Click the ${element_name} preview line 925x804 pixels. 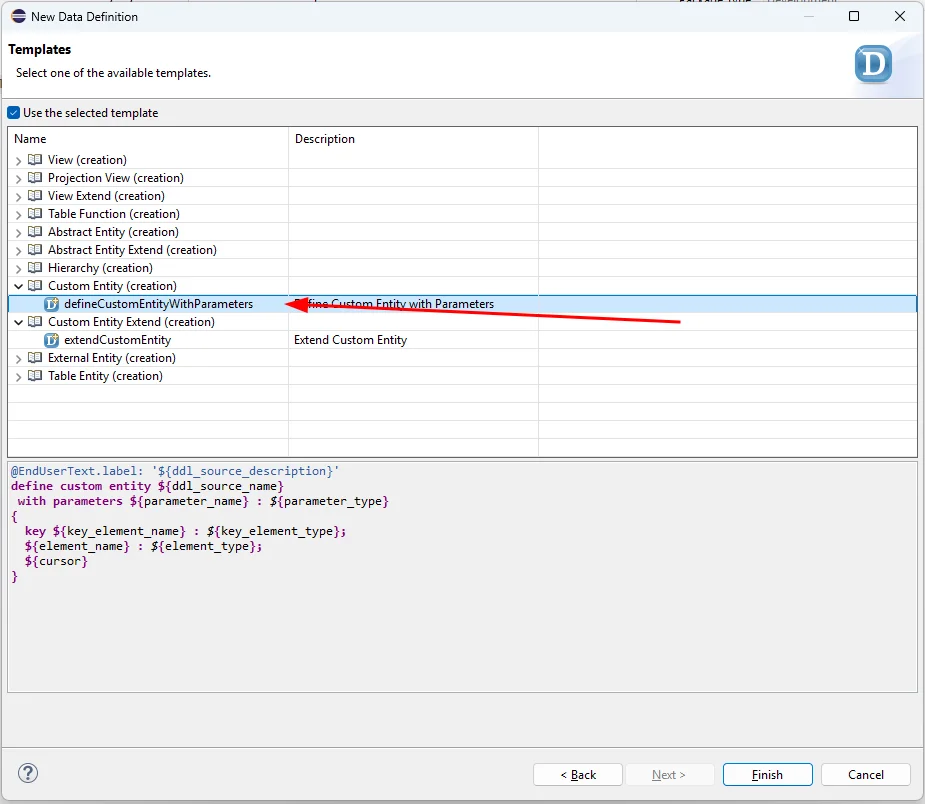point(143,546)
